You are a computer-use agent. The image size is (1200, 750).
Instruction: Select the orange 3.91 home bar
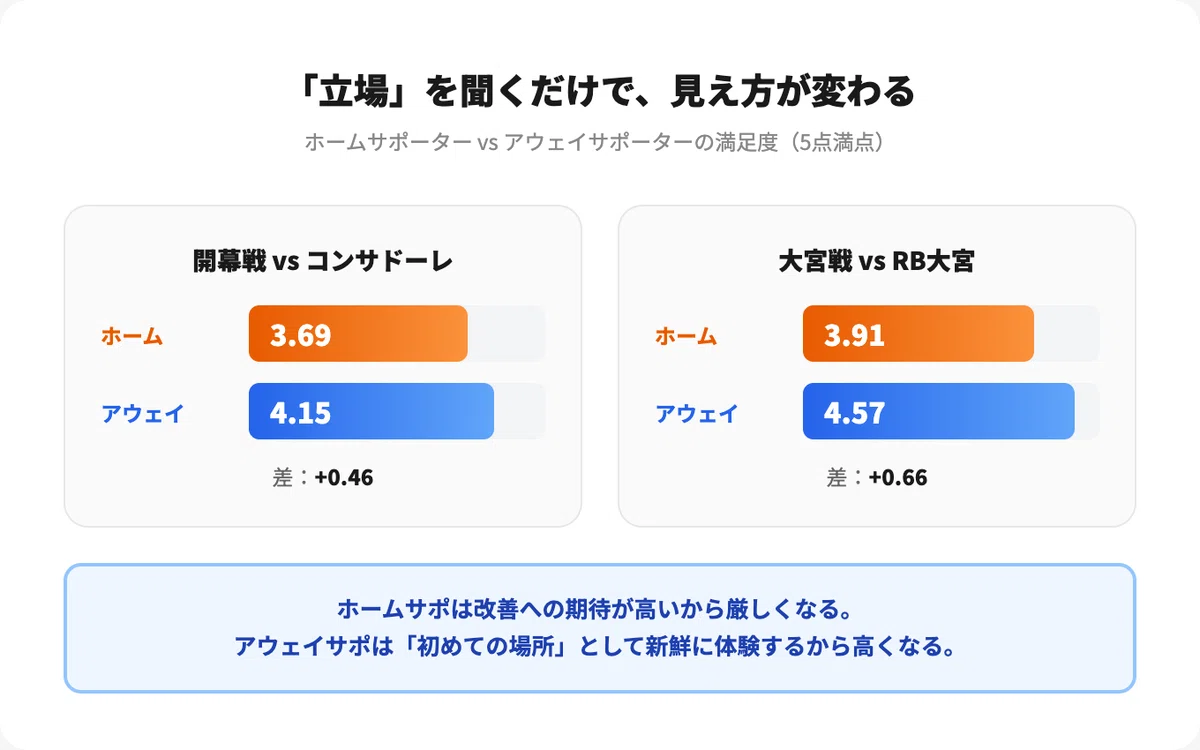coord(918,334)
